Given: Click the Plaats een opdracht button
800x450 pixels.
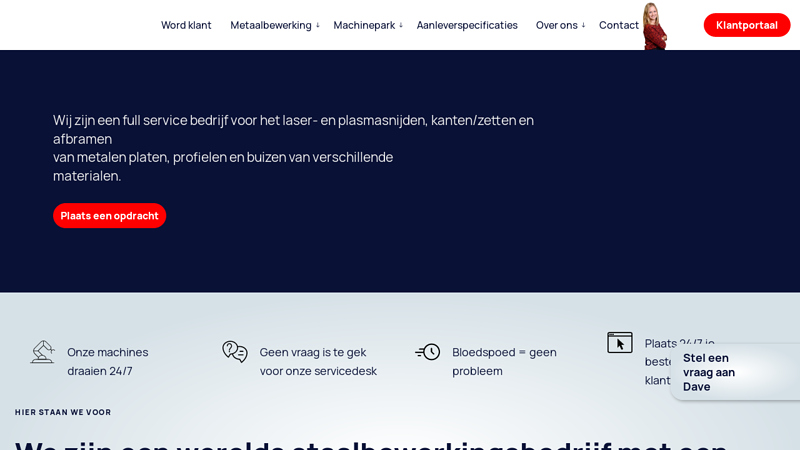Looking at the screenshot, I should point(109,216).
